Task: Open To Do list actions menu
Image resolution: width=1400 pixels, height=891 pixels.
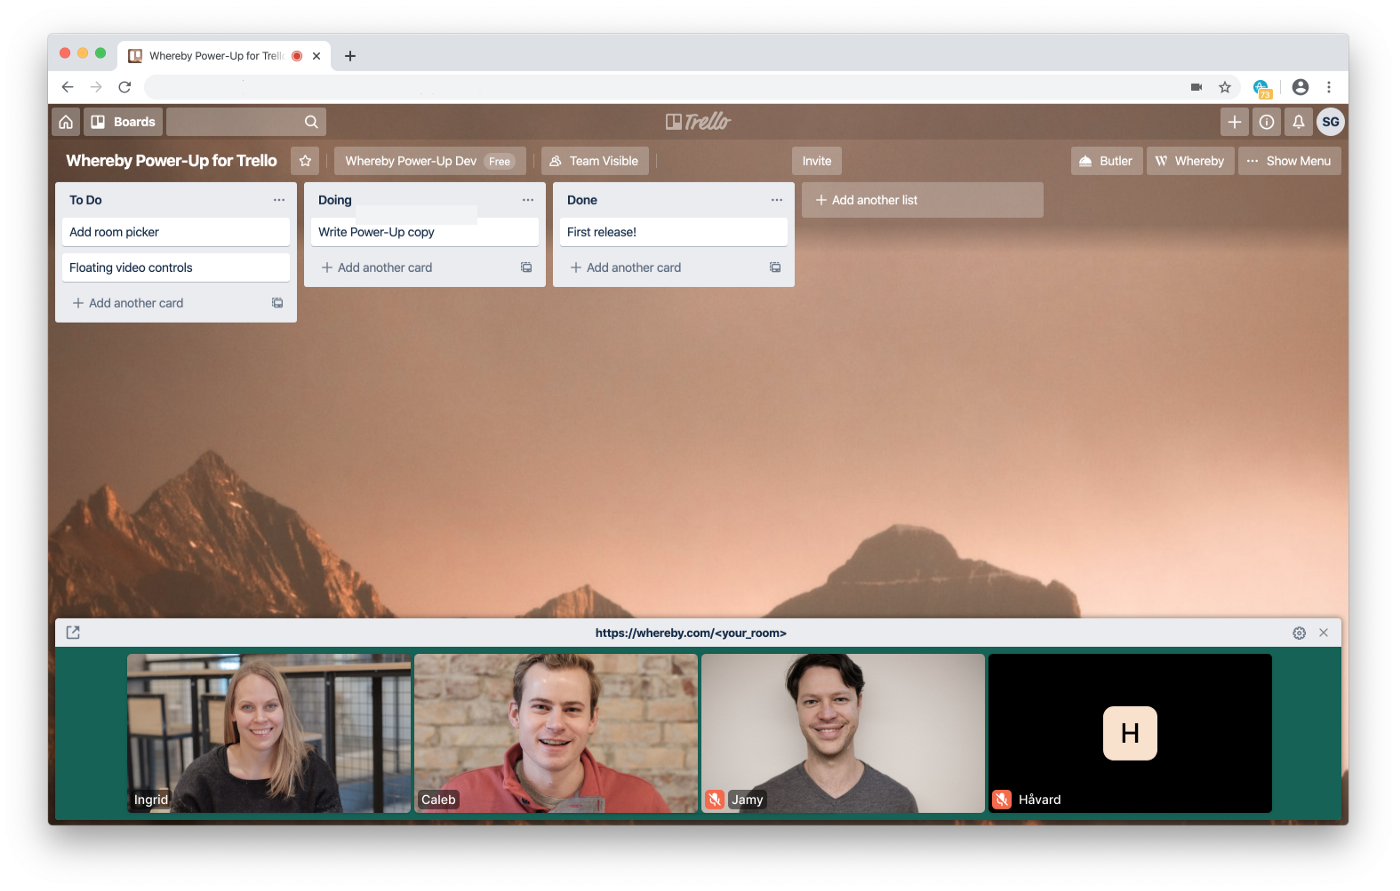Action: point(279,200)
